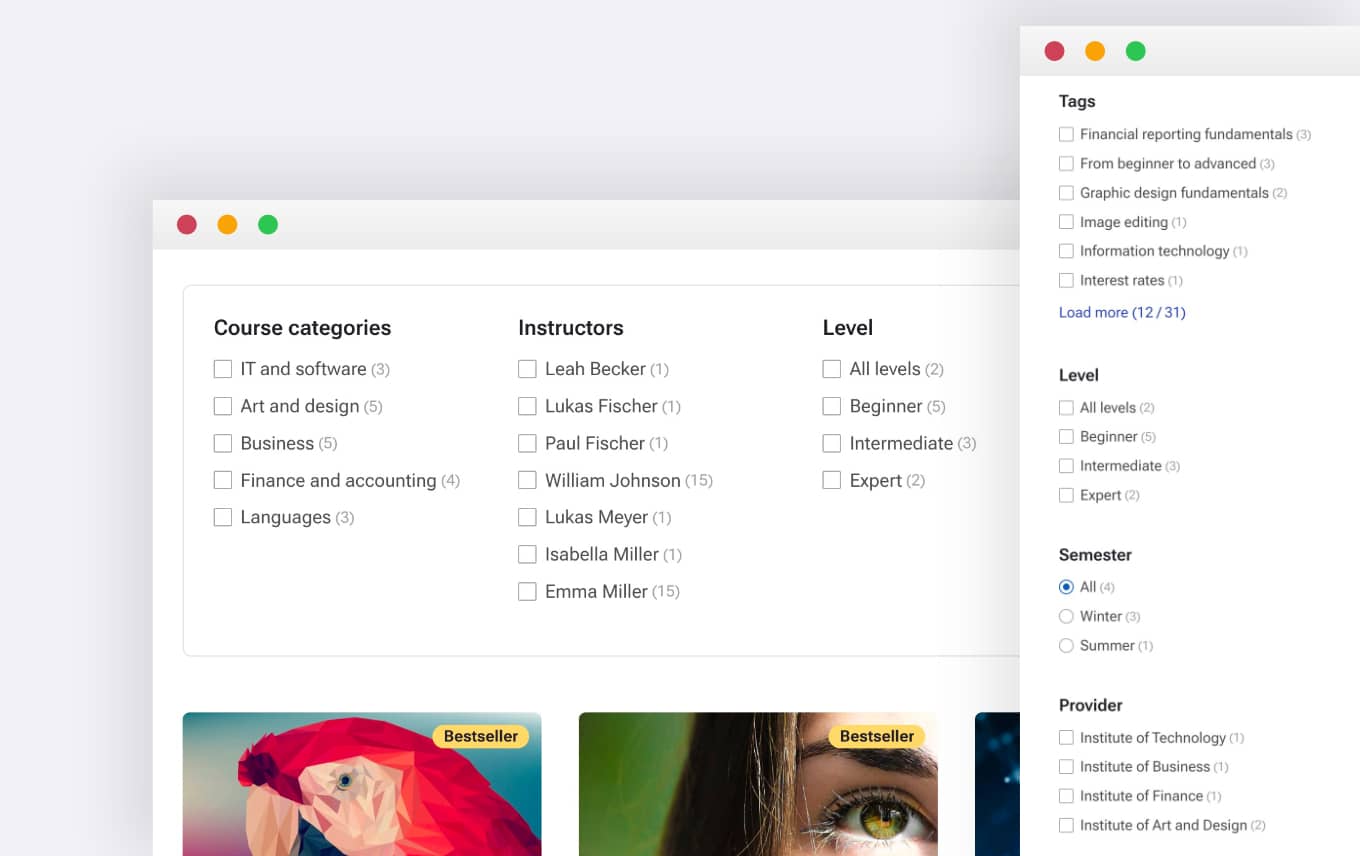Check the Languages category box
This screenshot has width=1360, height=856.
tap(223, 517)
